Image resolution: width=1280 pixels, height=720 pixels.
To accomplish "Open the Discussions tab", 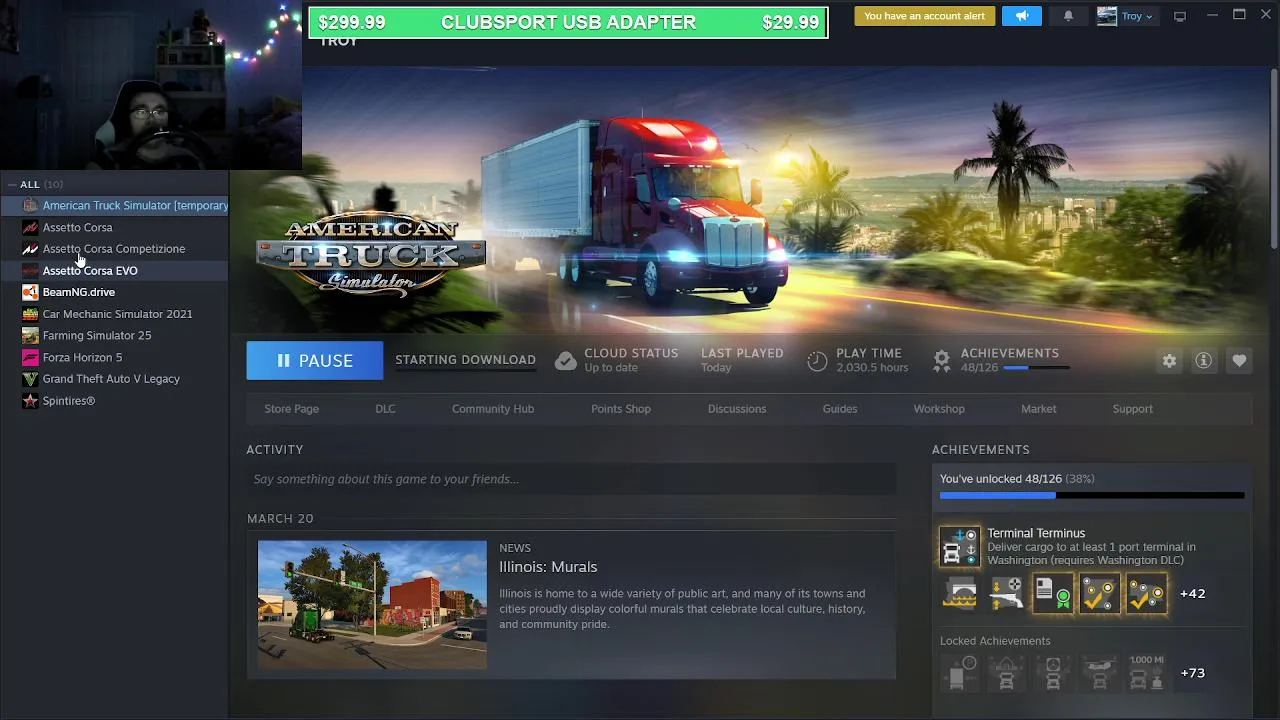I will click(737, 409).
